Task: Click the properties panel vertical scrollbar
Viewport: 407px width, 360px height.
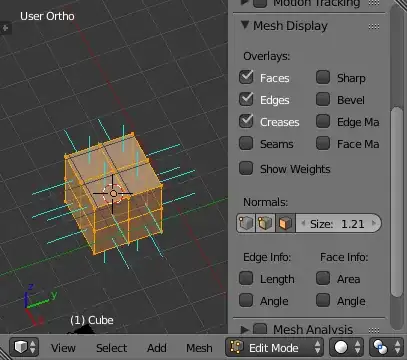Action: (x=396, y=202)
